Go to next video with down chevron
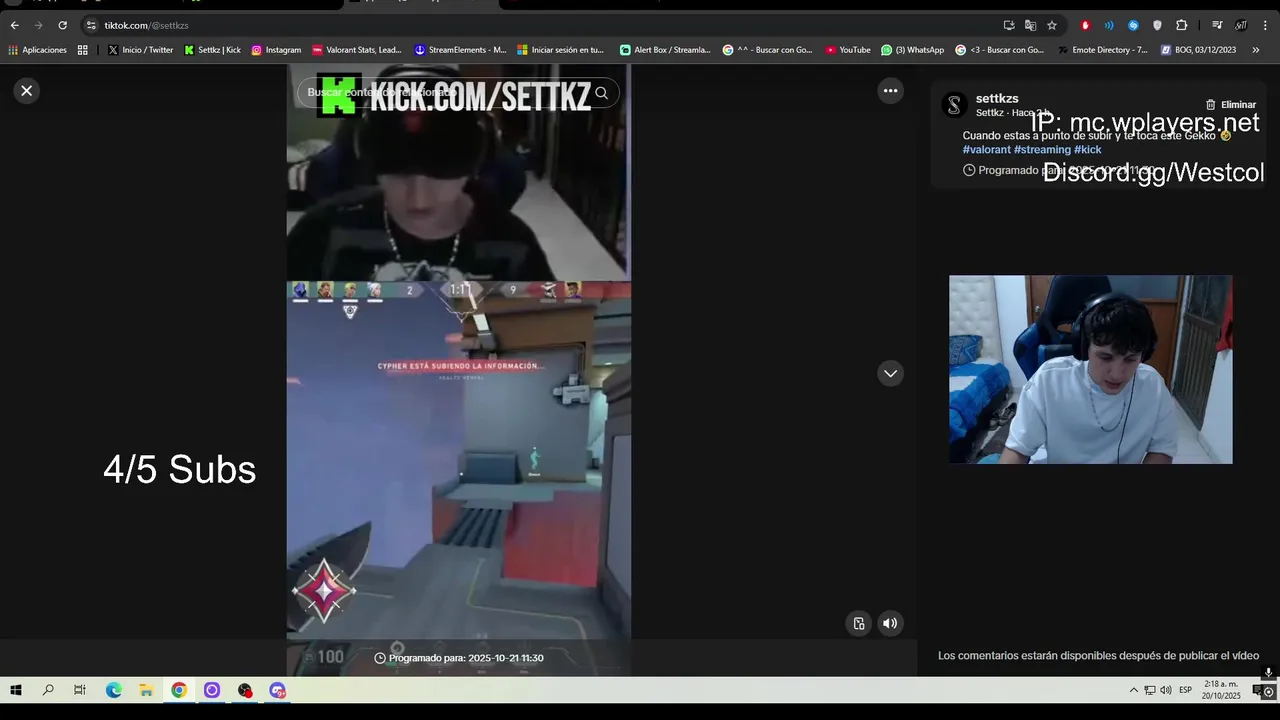This screenshot has height=720, width=1280. coord(890,374)
